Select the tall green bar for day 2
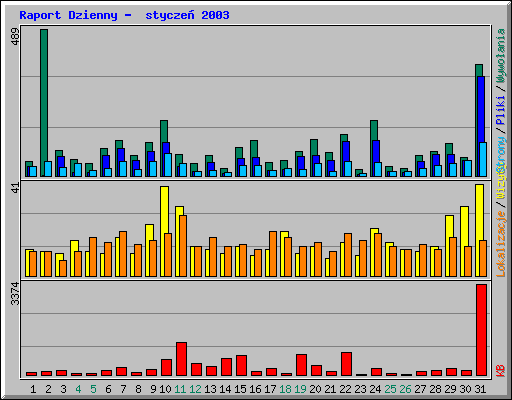Viewport: 512px width, 400px height. tap(44, 103)
